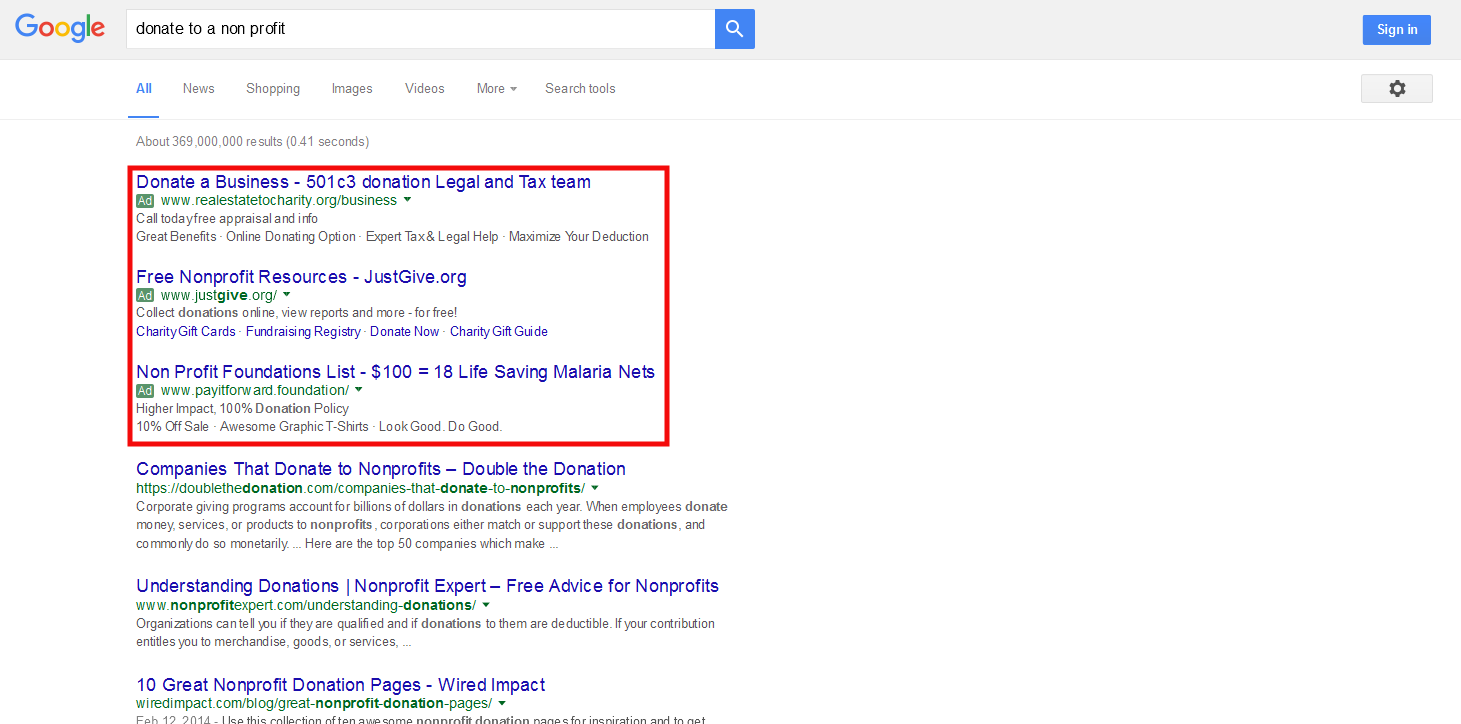The height and width of the screenshot is (724, 1461).
Task: Expand dropdown arrow beside justgive.org URL
Action: click(287, 295)
